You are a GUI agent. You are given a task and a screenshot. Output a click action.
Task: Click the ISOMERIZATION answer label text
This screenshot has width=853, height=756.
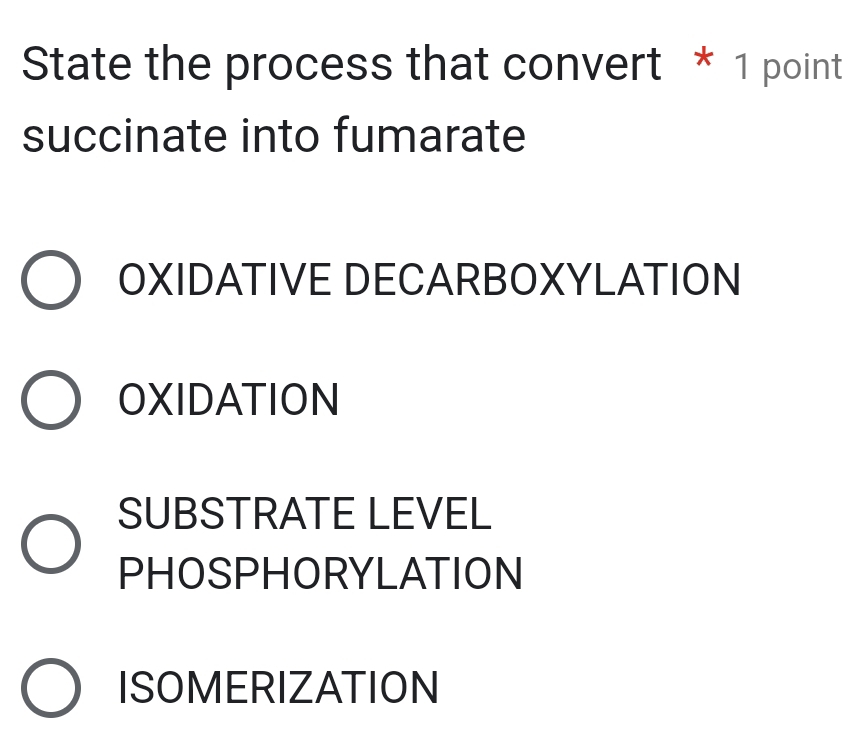[x=277, y=688]
